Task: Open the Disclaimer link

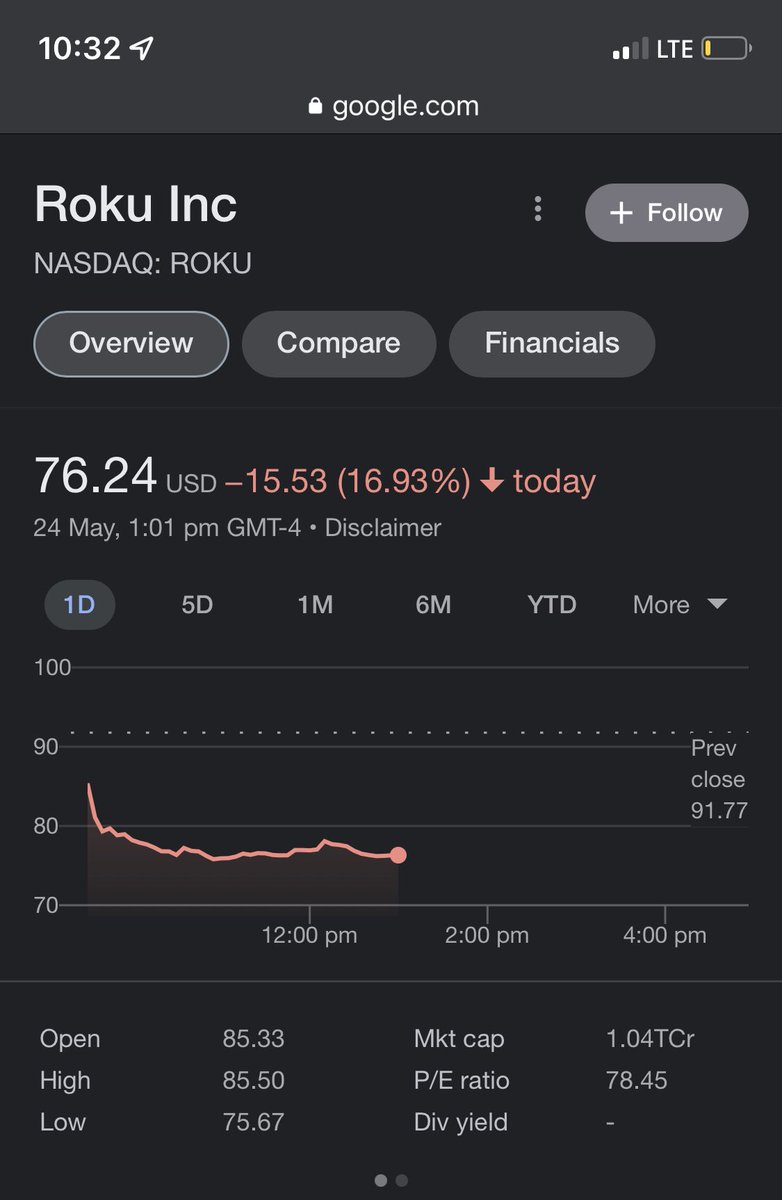Action: 383,527
